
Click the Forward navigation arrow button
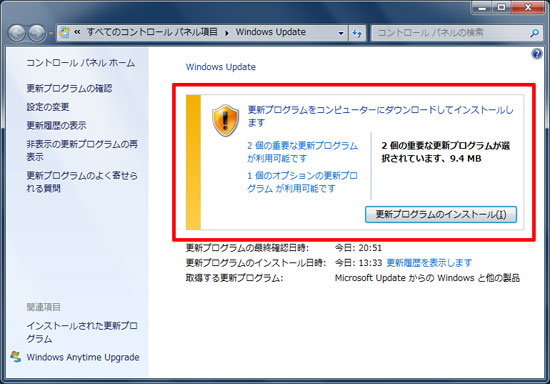[x=37, y=33]
